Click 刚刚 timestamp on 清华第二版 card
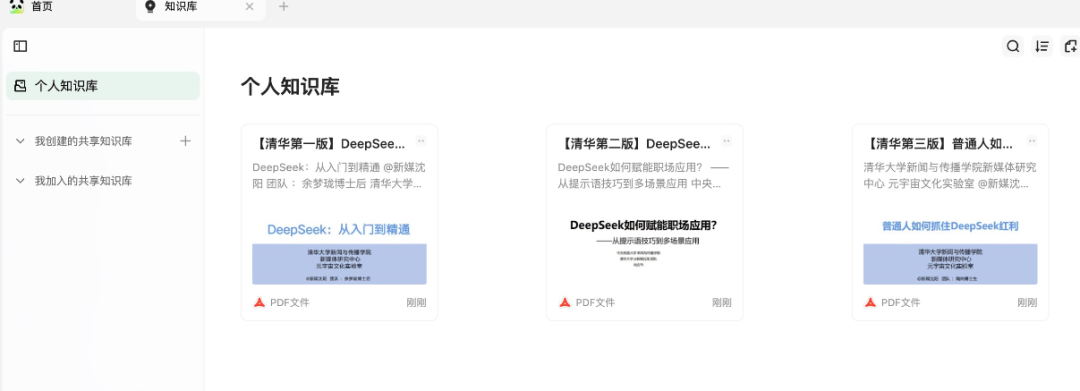 (722, 302)
